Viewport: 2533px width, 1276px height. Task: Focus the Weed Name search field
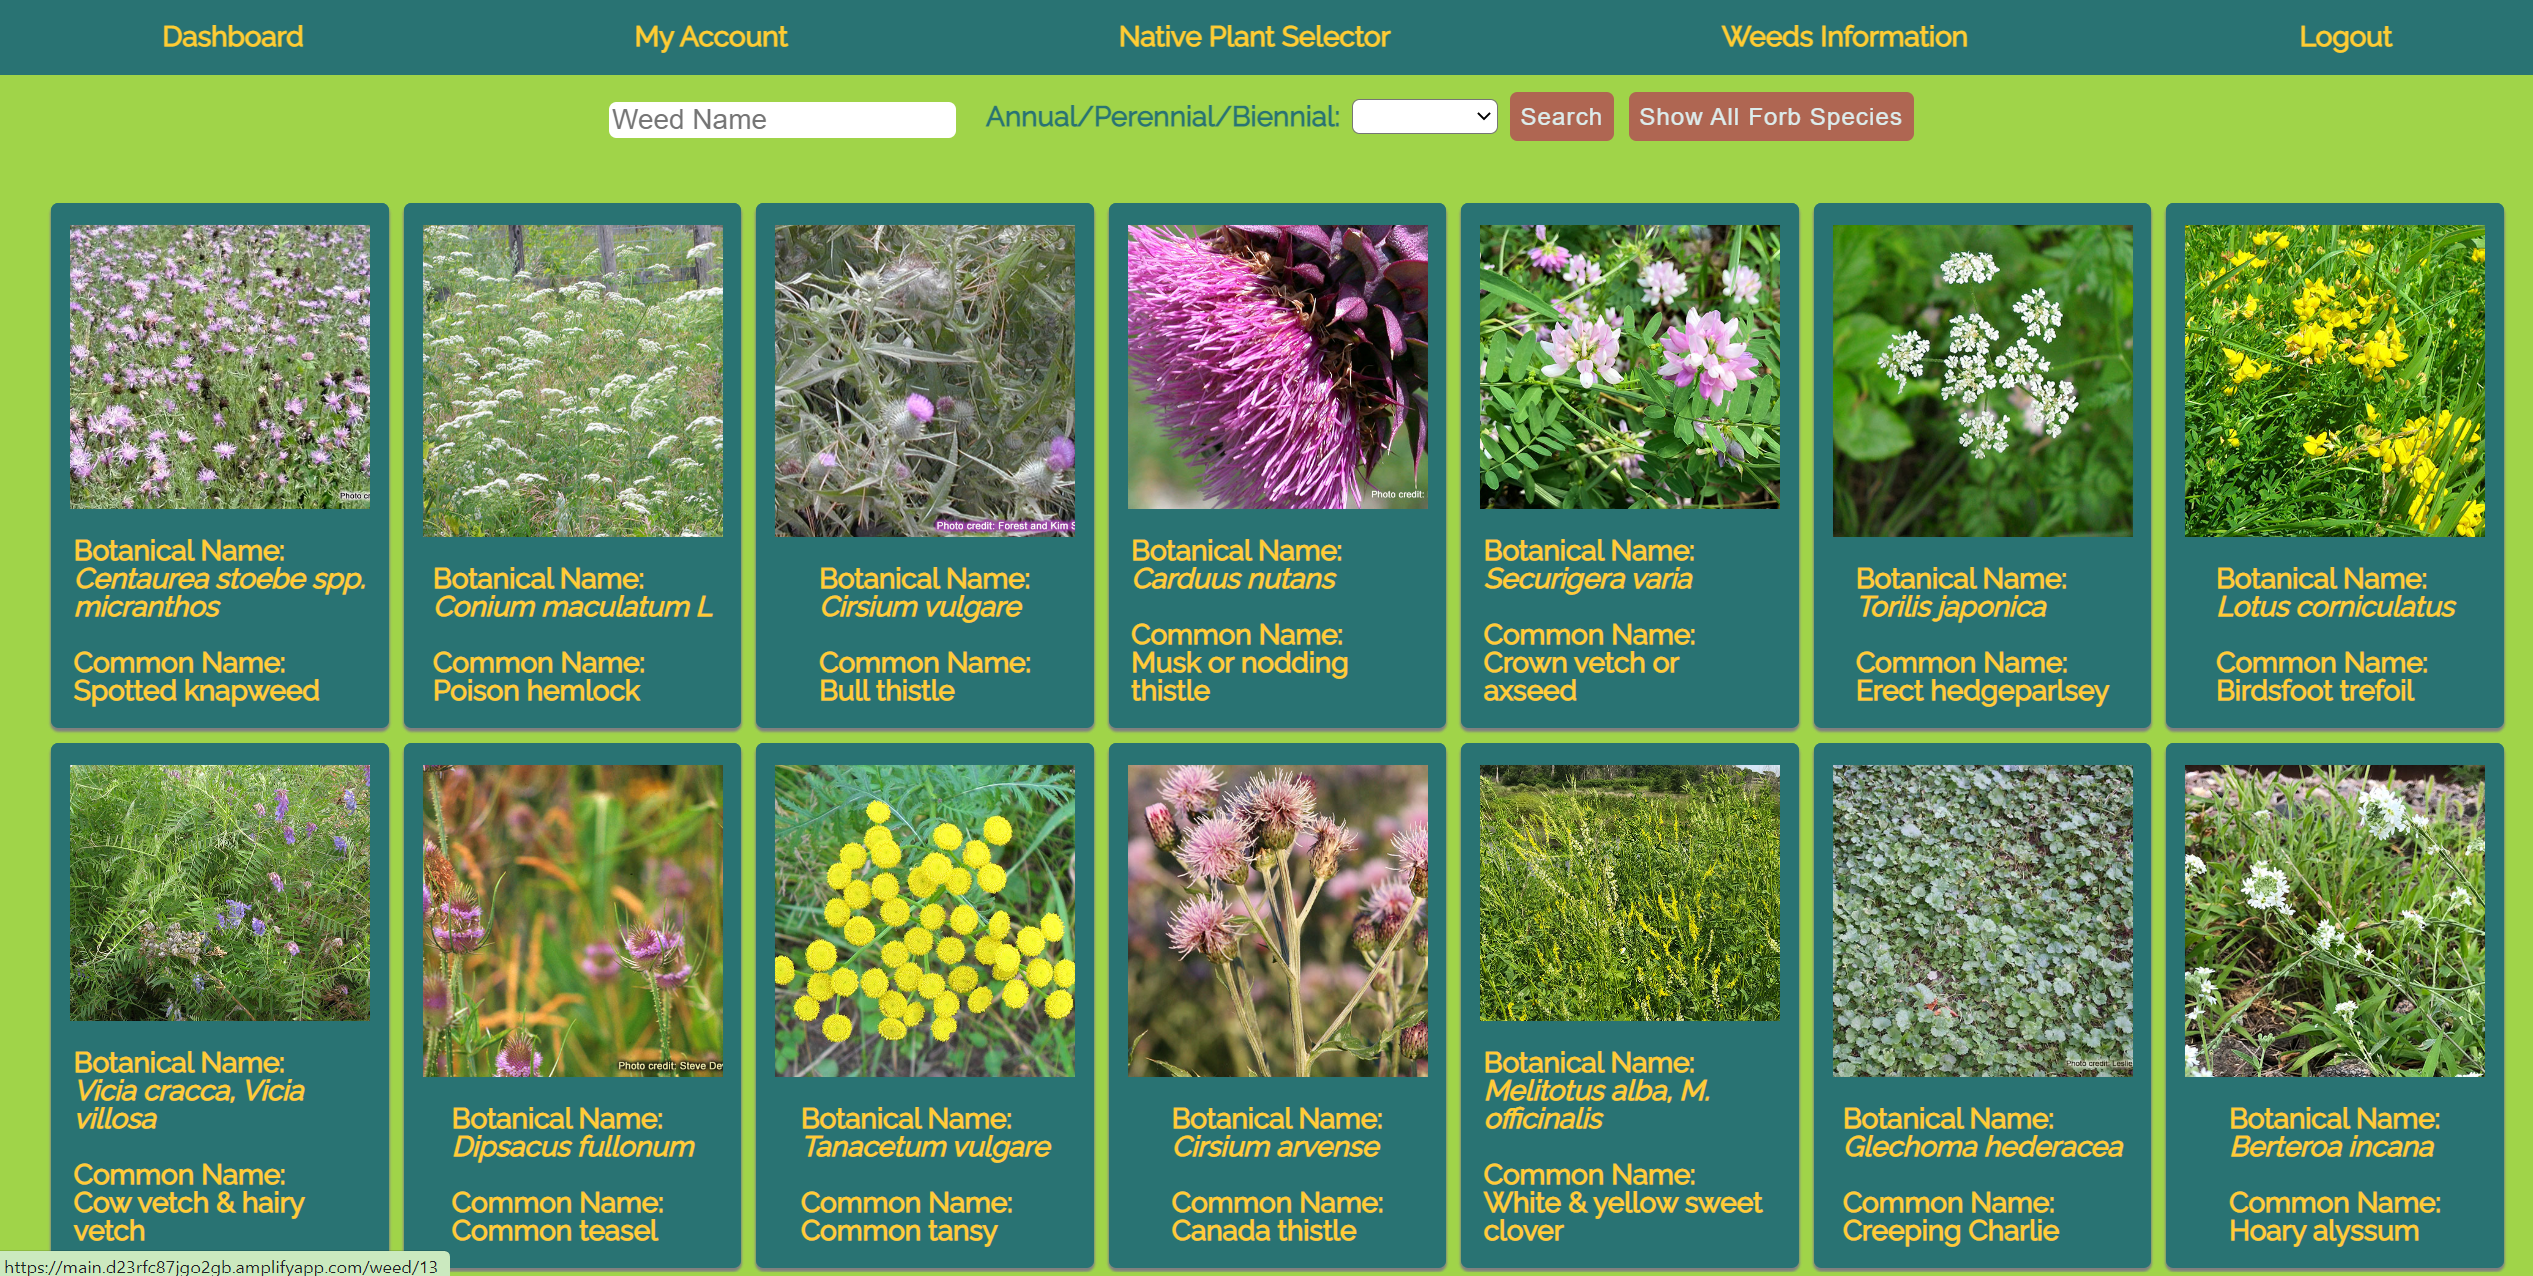point(781,120)
